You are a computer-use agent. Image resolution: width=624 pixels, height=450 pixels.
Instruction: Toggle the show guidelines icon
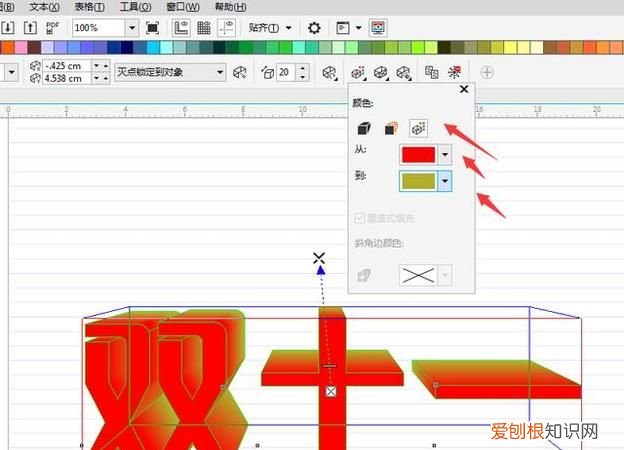226,27
